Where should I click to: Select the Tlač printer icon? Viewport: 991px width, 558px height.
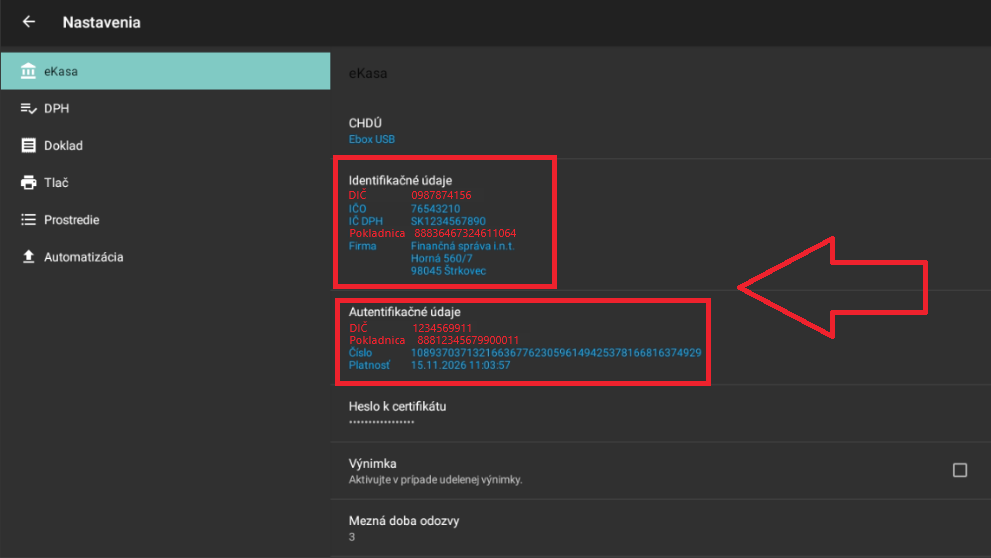coord(28,183)
